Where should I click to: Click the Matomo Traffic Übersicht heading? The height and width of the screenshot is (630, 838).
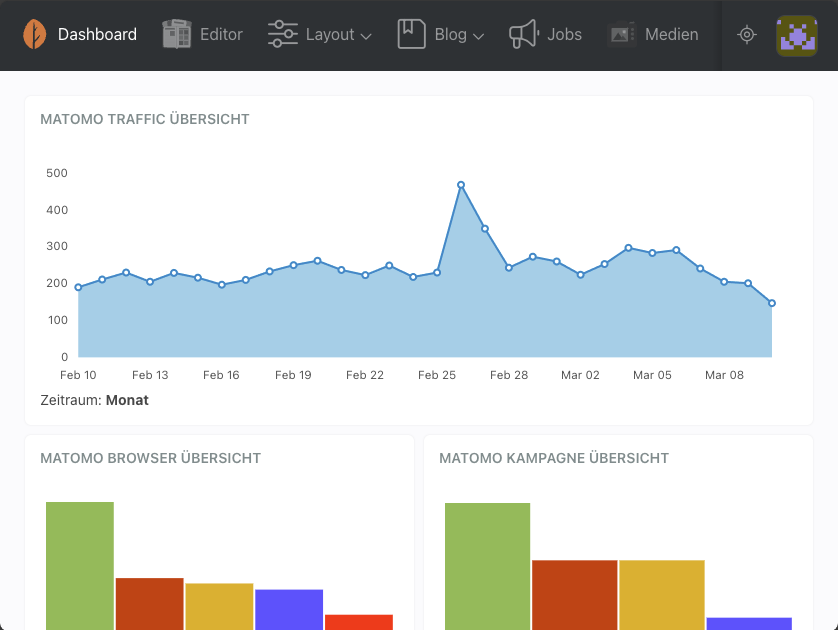[145, 119]
